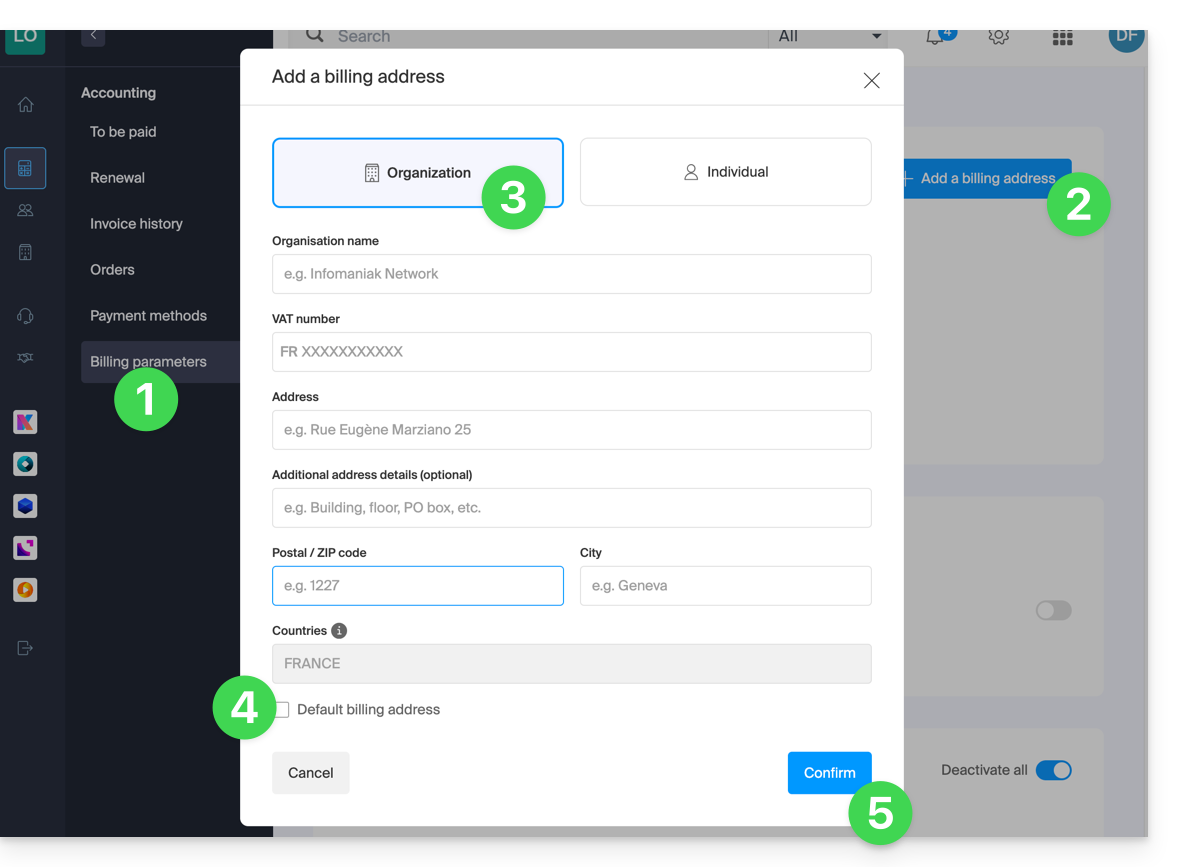The image size is (1178, 867).
Task: Collapse the sidebar with the chevron
Action: pos(93,35)
